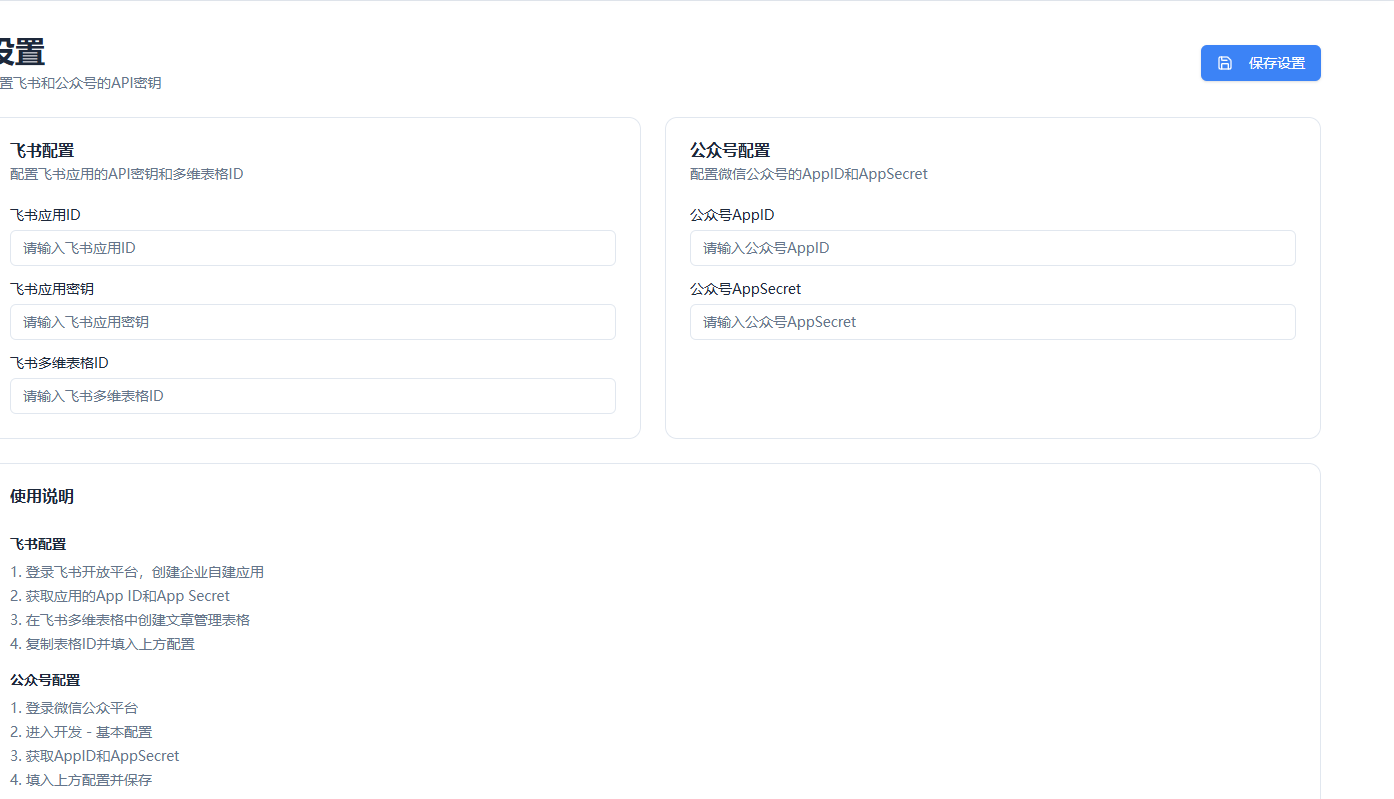The height and width of the screenshot is (799, 1394).
Task: Select the 公众号配置 card title above the form
Action: [730, 151]
